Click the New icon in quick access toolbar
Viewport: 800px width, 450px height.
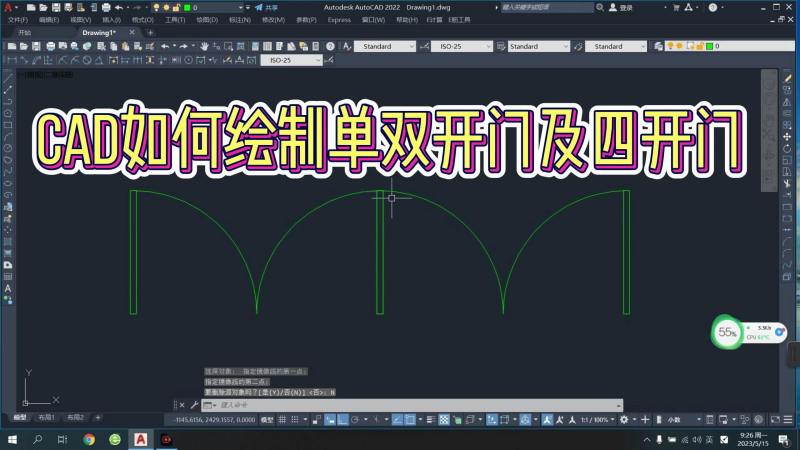pos(31,8)
